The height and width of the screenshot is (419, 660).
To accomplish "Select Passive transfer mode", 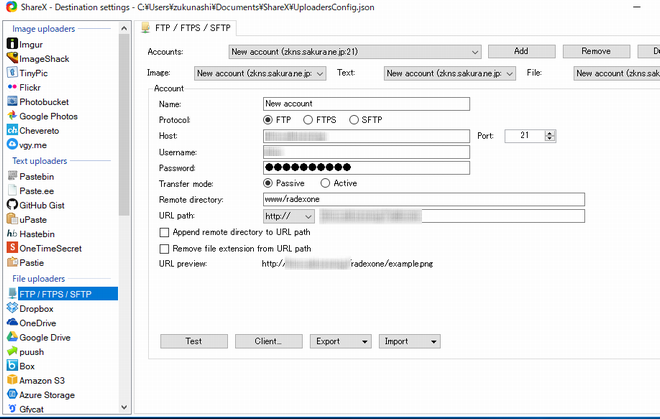I will click(268, 183).
